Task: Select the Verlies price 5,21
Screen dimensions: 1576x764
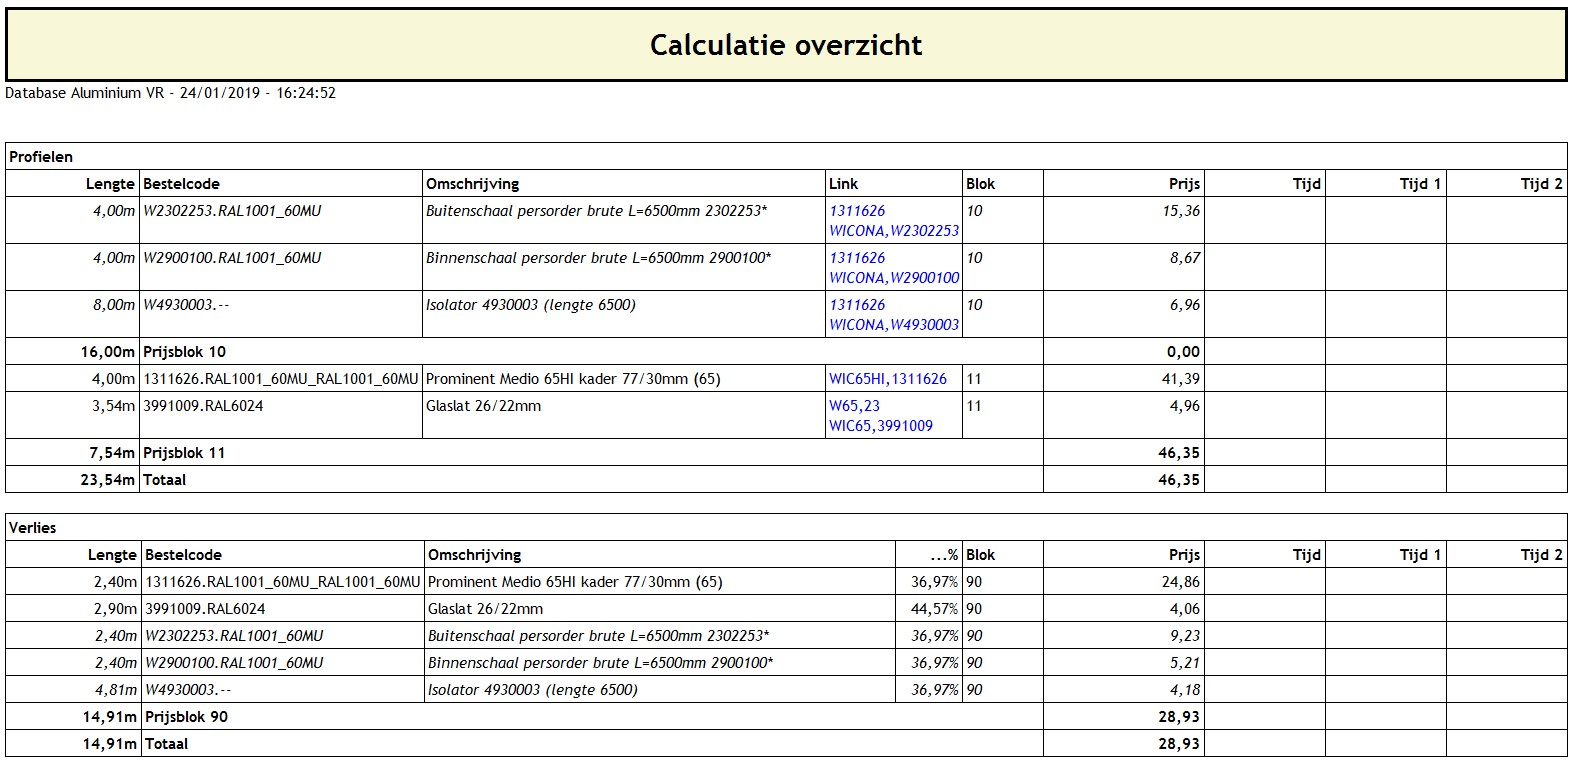Action: (1185, 663)
